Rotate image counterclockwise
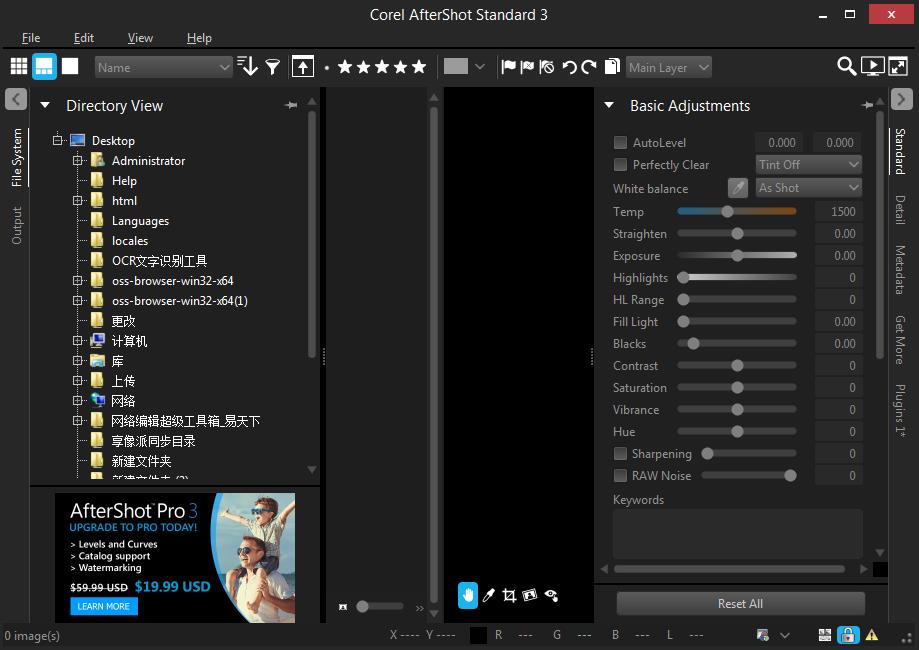 569,67
